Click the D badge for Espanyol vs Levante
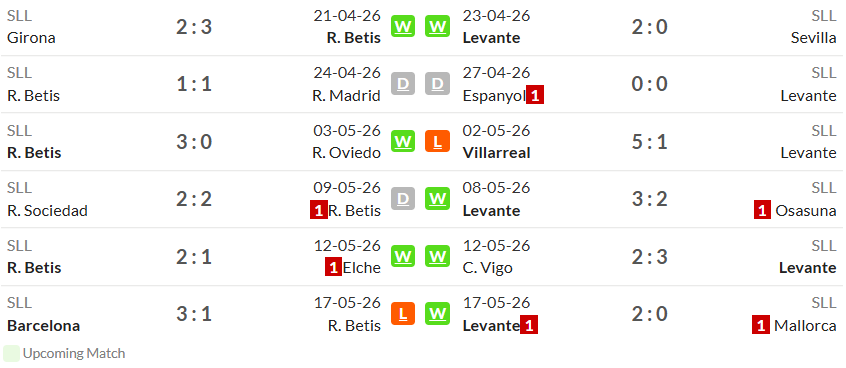Screen dimensions: 846x368 [437, 84]
